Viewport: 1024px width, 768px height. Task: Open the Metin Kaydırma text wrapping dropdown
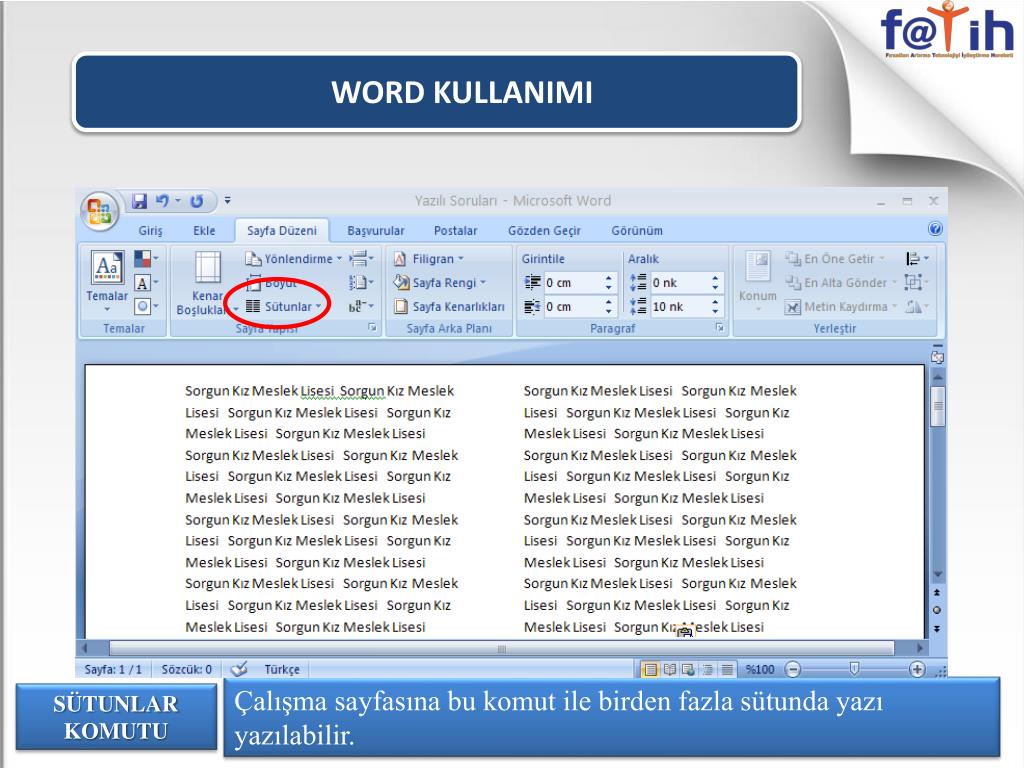842,306
